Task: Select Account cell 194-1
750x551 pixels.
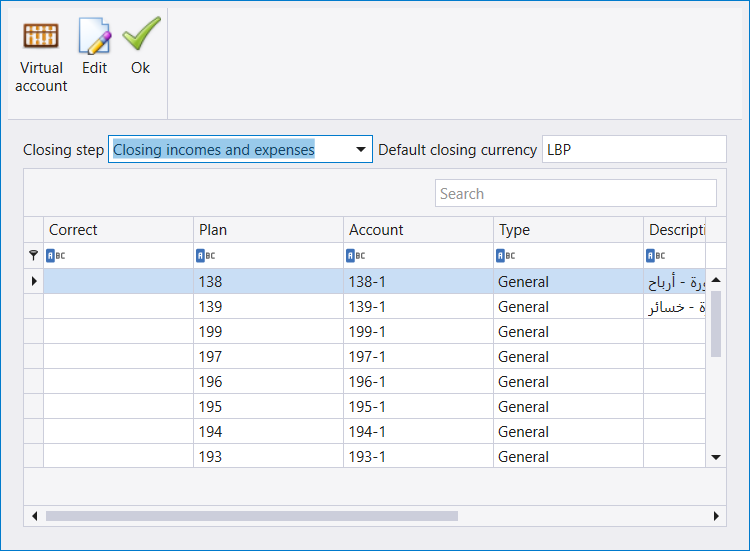Action: pos(419,431)
